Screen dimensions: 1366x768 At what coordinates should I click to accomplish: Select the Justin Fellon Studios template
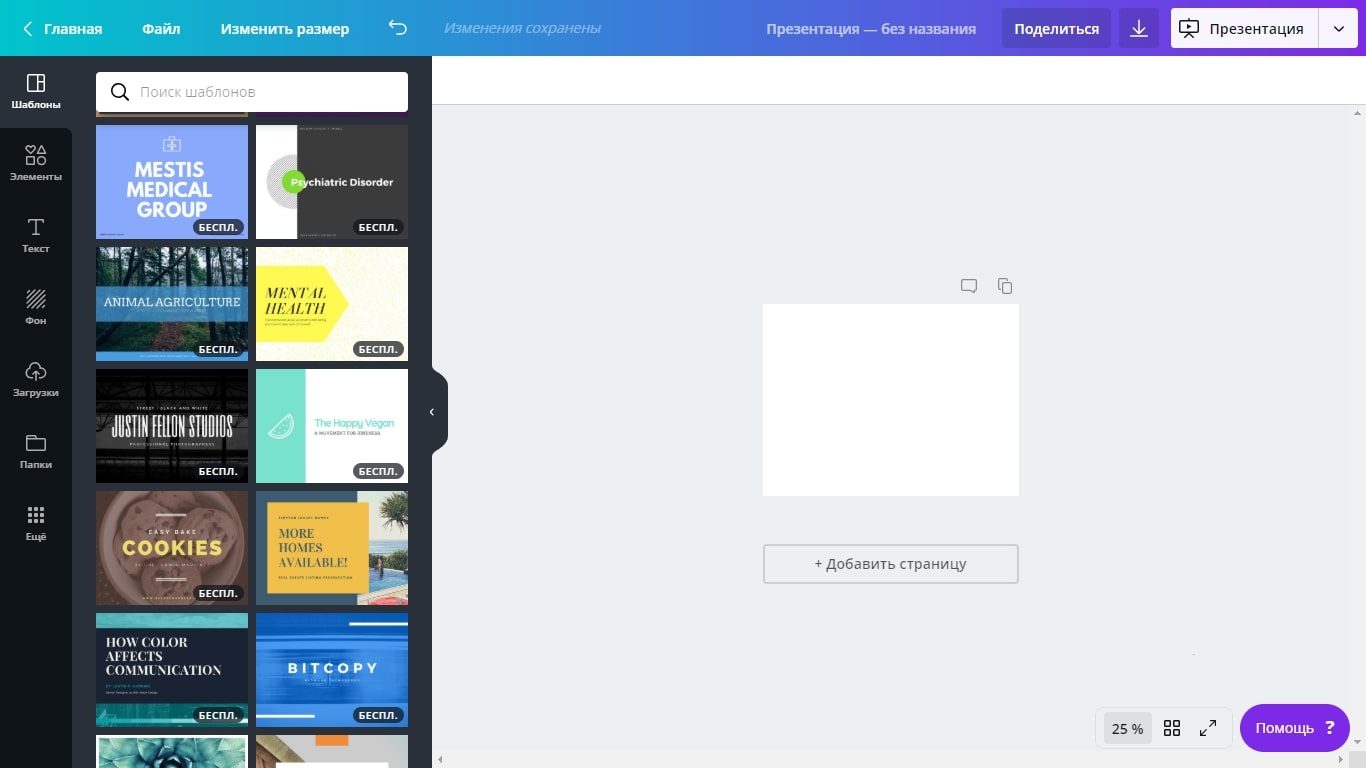tap(172, 426)
